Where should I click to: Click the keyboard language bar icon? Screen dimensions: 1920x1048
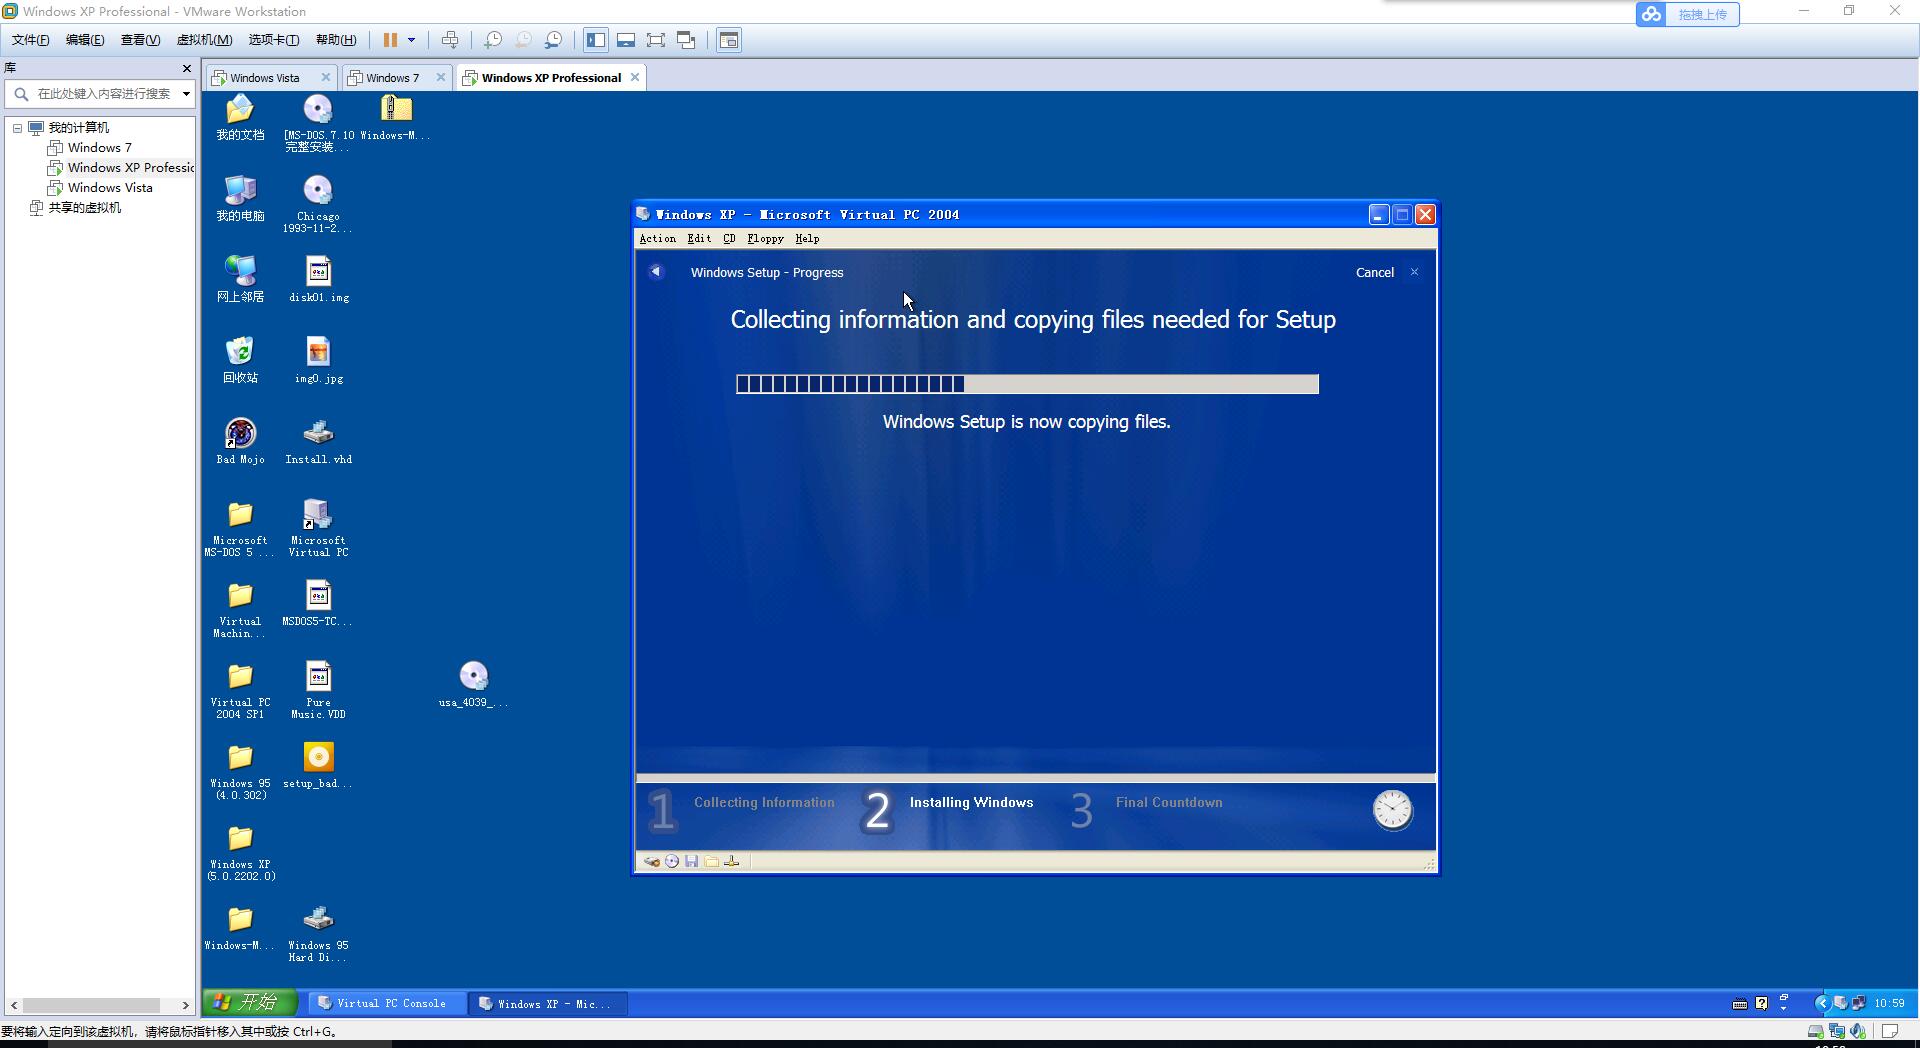pyautogui.click(x=1740, y=1004)
